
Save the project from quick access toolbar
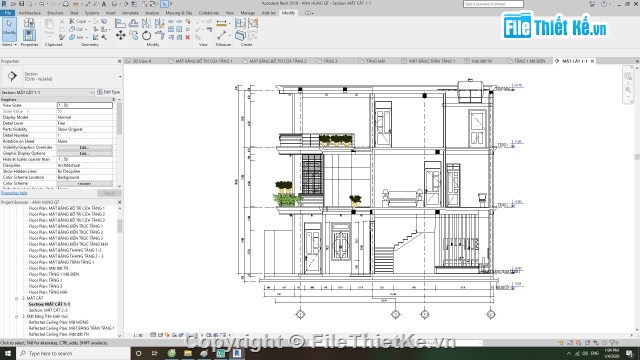point(22,4)
